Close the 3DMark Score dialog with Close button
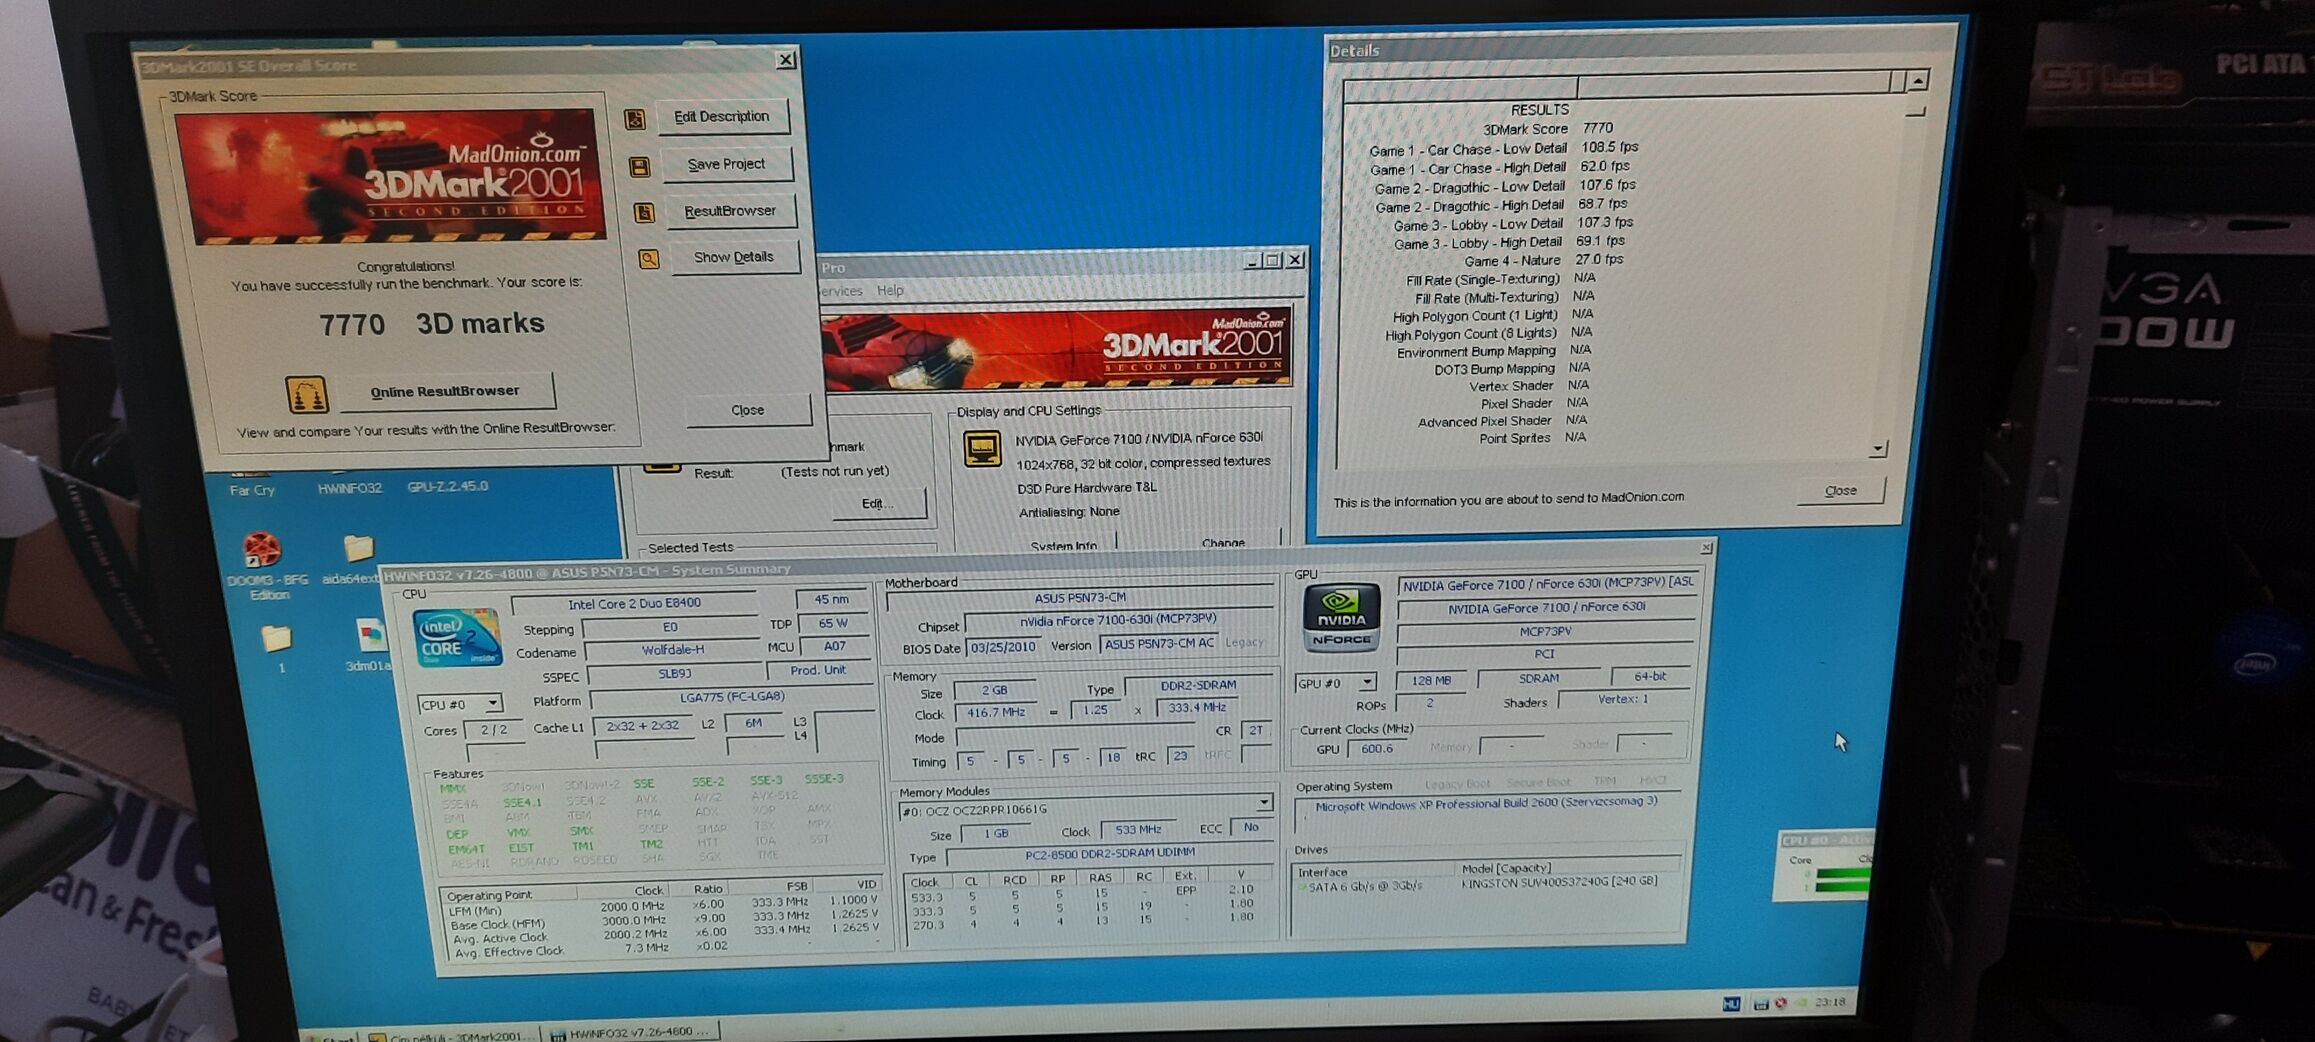This screenshot has height=1042, width=2315. tap(747, 410)
